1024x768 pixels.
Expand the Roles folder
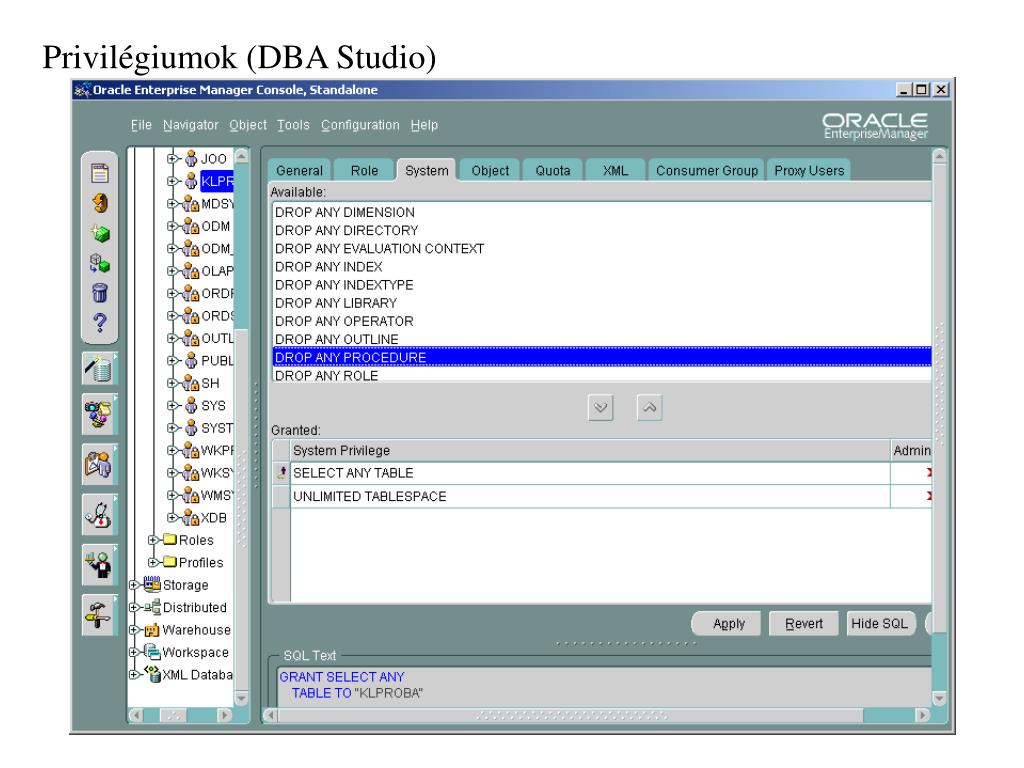(x=153, y=540)
